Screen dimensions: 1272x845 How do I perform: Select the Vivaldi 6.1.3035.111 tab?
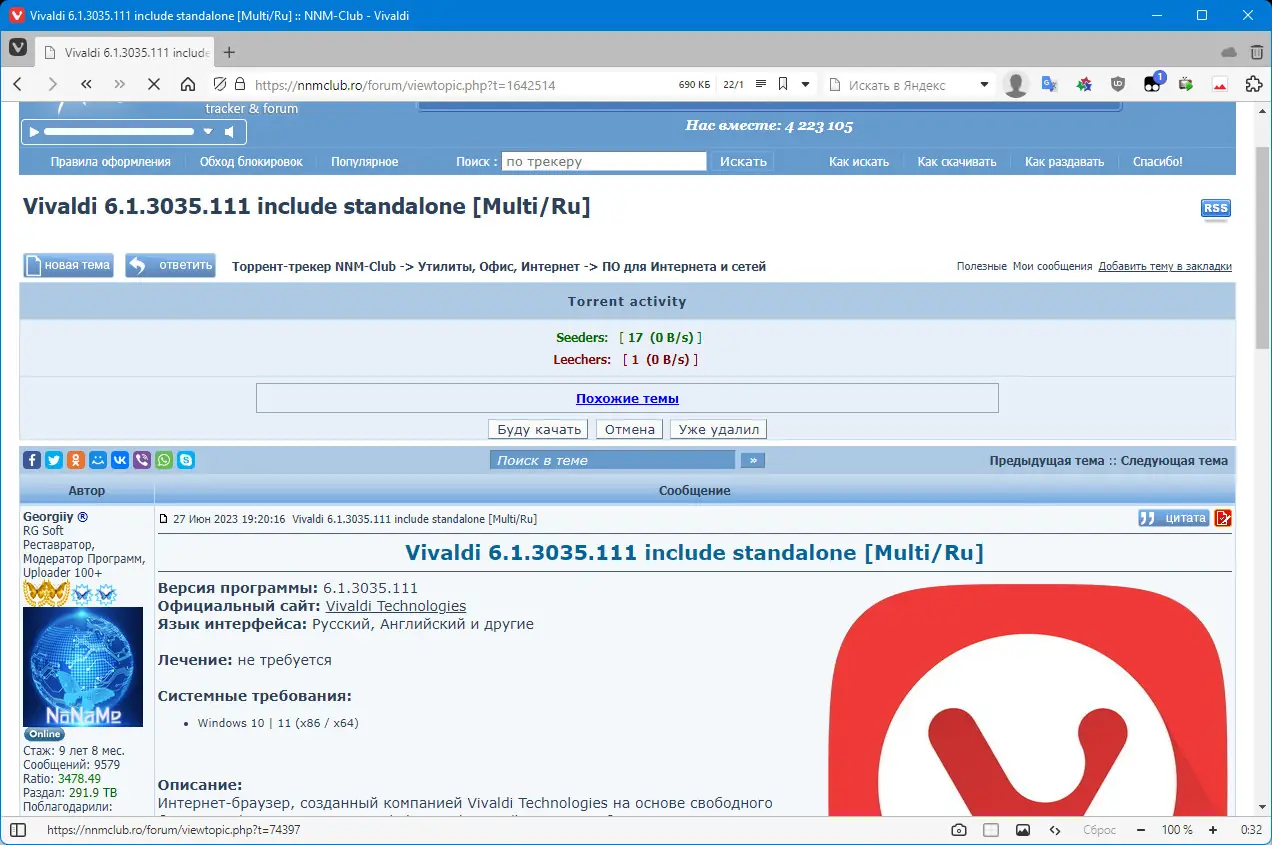124,52
